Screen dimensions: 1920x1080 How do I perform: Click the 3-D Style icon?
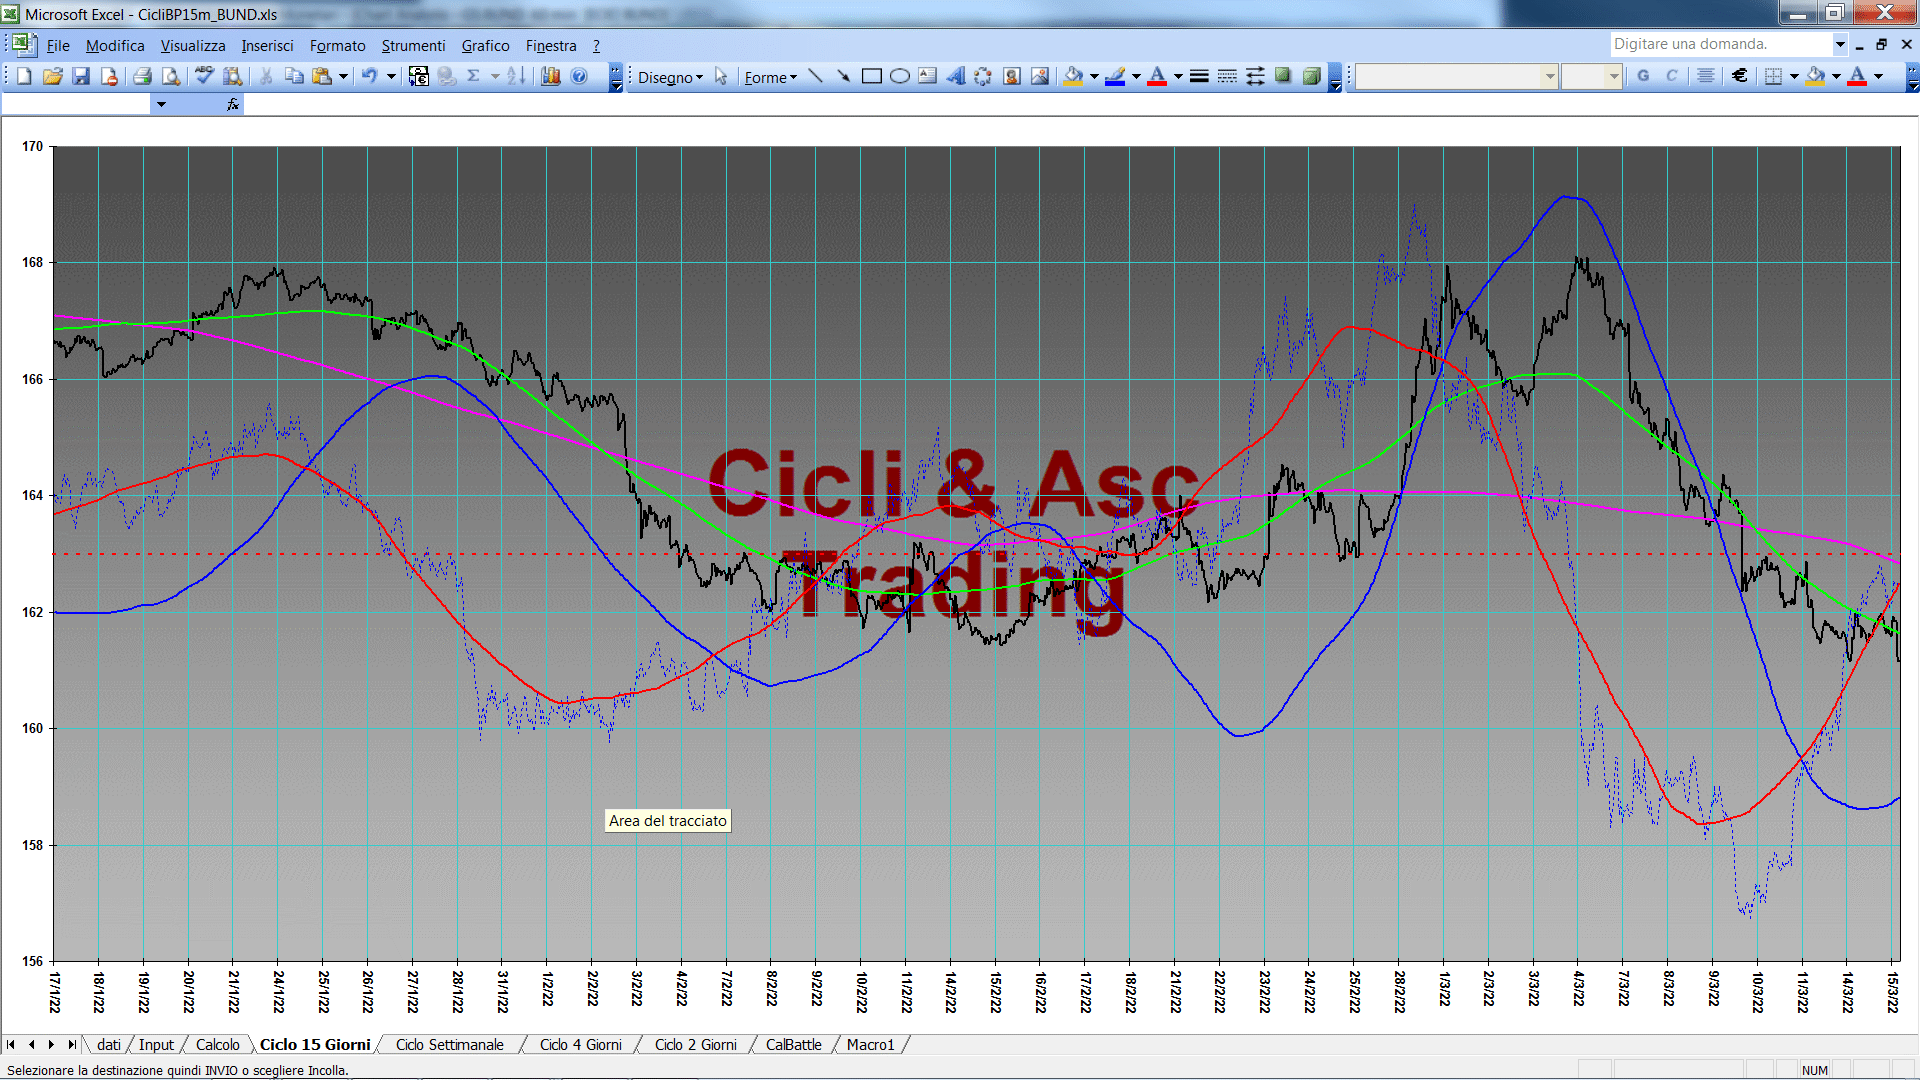click(1311, 76)
